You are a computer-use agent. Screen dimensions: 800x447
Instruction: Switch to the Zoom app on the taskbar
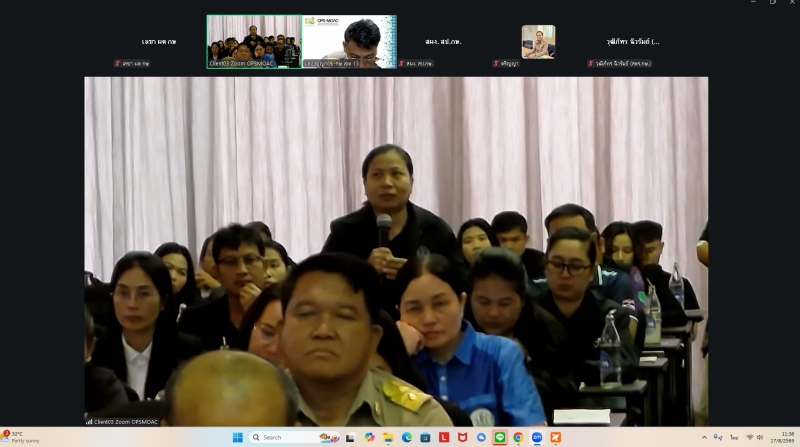(537, 437)
